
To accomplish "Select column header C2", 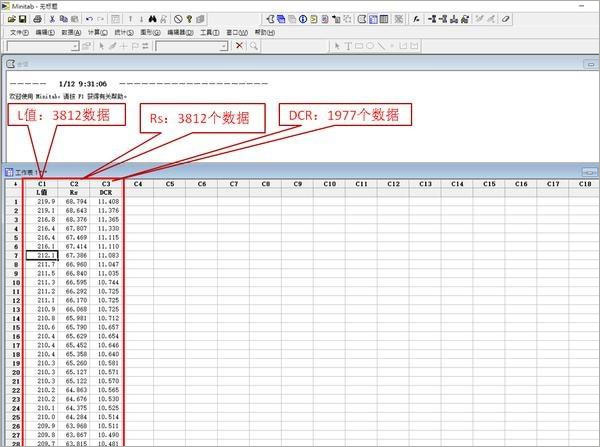I will (x=74, y=184).
